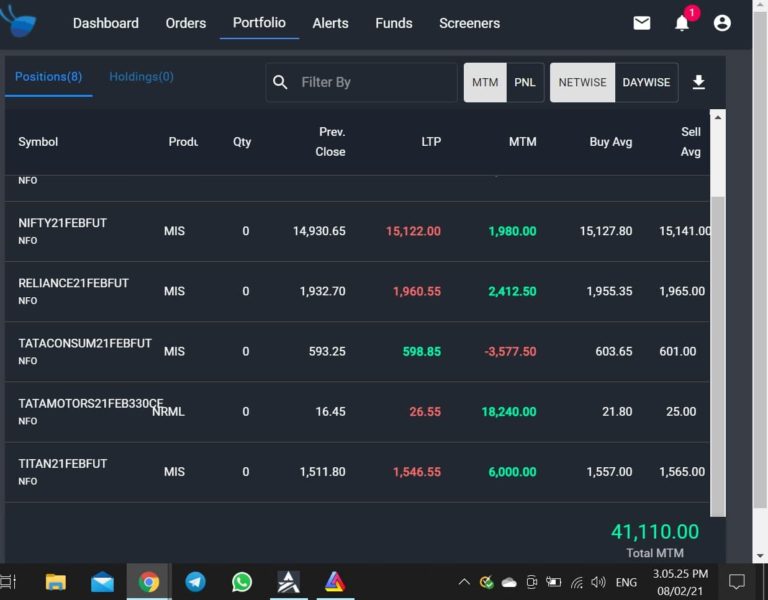Click the page scrollbar down arrow
This screenshot has width=768, height=600.
pyautogui.click(x=760, y=556)
